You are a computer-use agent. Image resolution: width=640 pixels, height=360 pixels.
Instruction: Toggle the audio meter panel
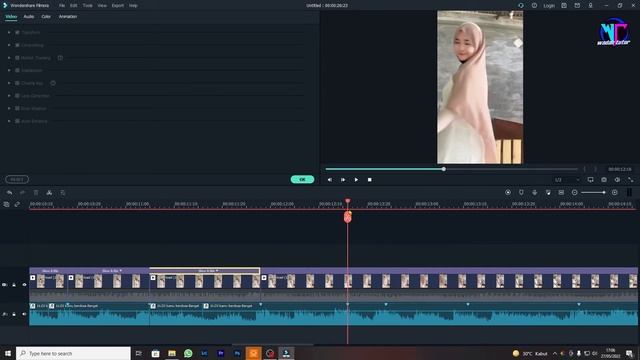[629, 192]
